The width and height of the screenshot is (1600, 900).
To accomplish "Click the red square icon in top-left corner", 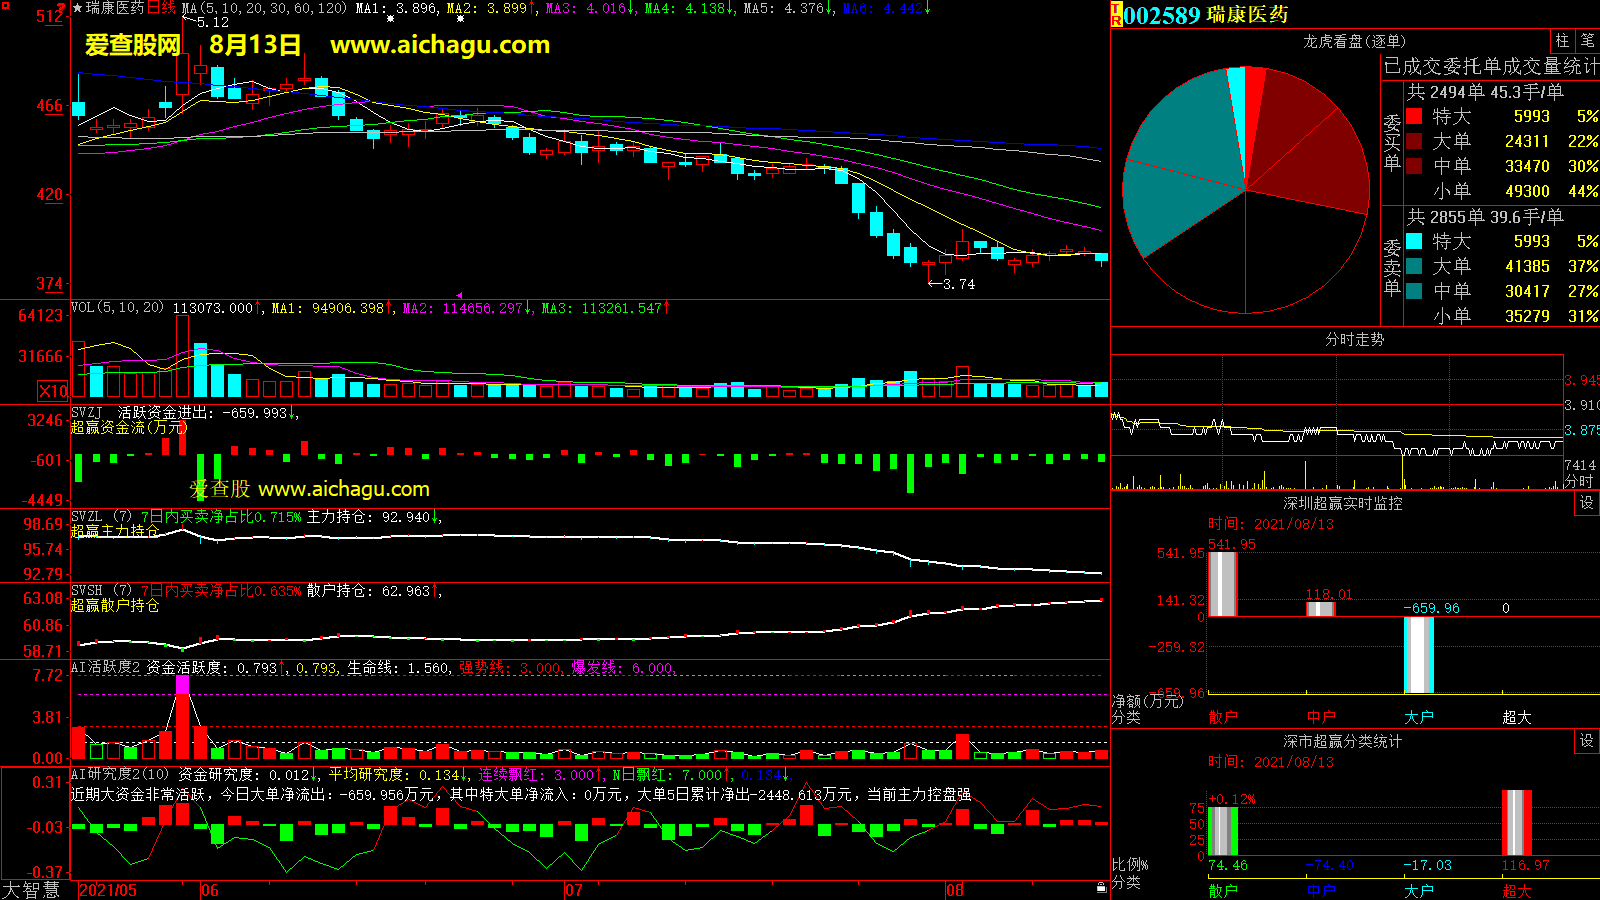I will pos(5,6).
